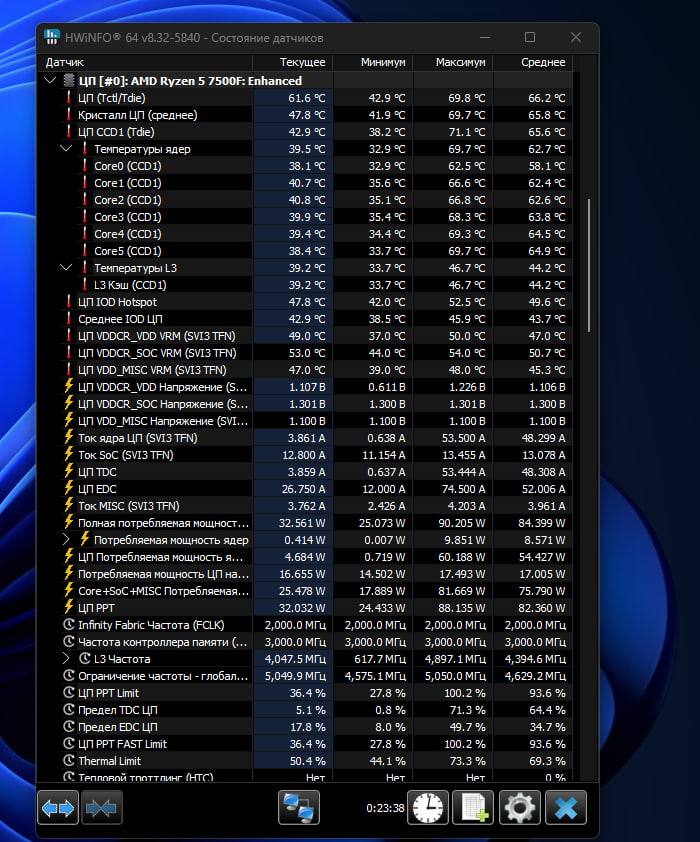Collapse the Температуры ядер subgroup
The height and width of the screenshot is (842, 700).
tap(67, 149)
